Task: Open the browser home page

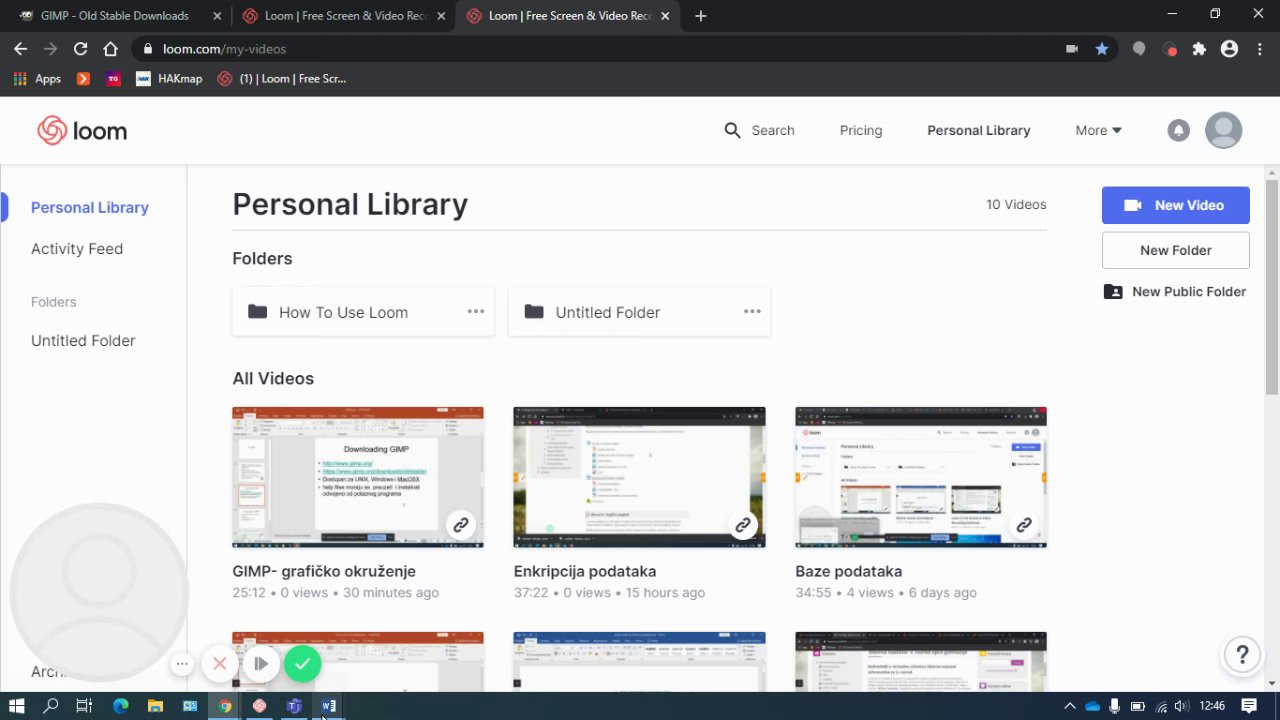Action: tap(110, 49)
